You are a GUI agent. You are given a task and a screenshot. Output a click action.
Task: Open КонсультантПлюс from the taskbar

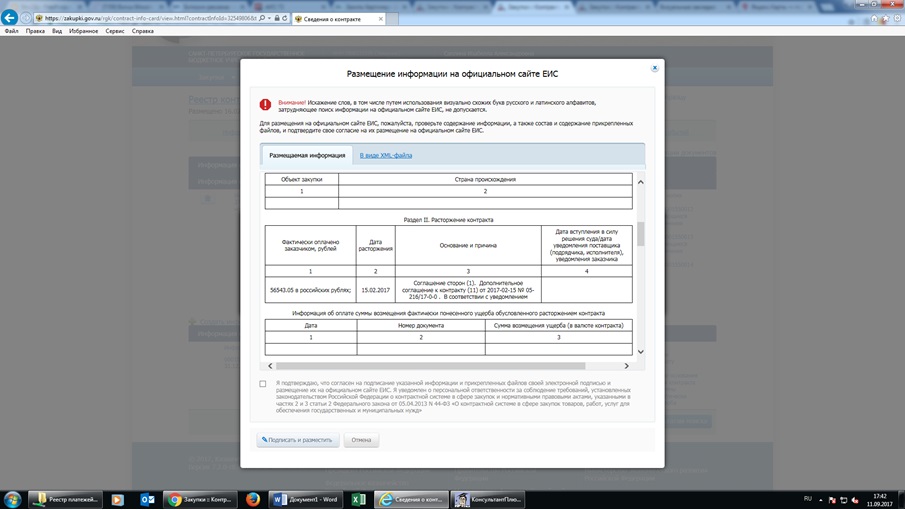[489, 500]
